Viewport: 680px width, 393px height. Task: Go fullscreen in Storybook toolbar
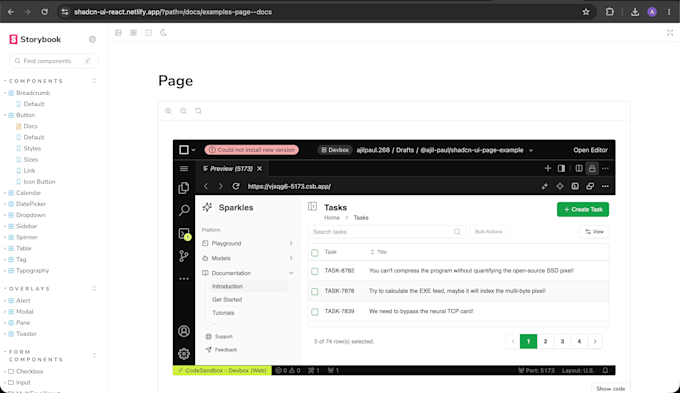[x=670, y=33]
